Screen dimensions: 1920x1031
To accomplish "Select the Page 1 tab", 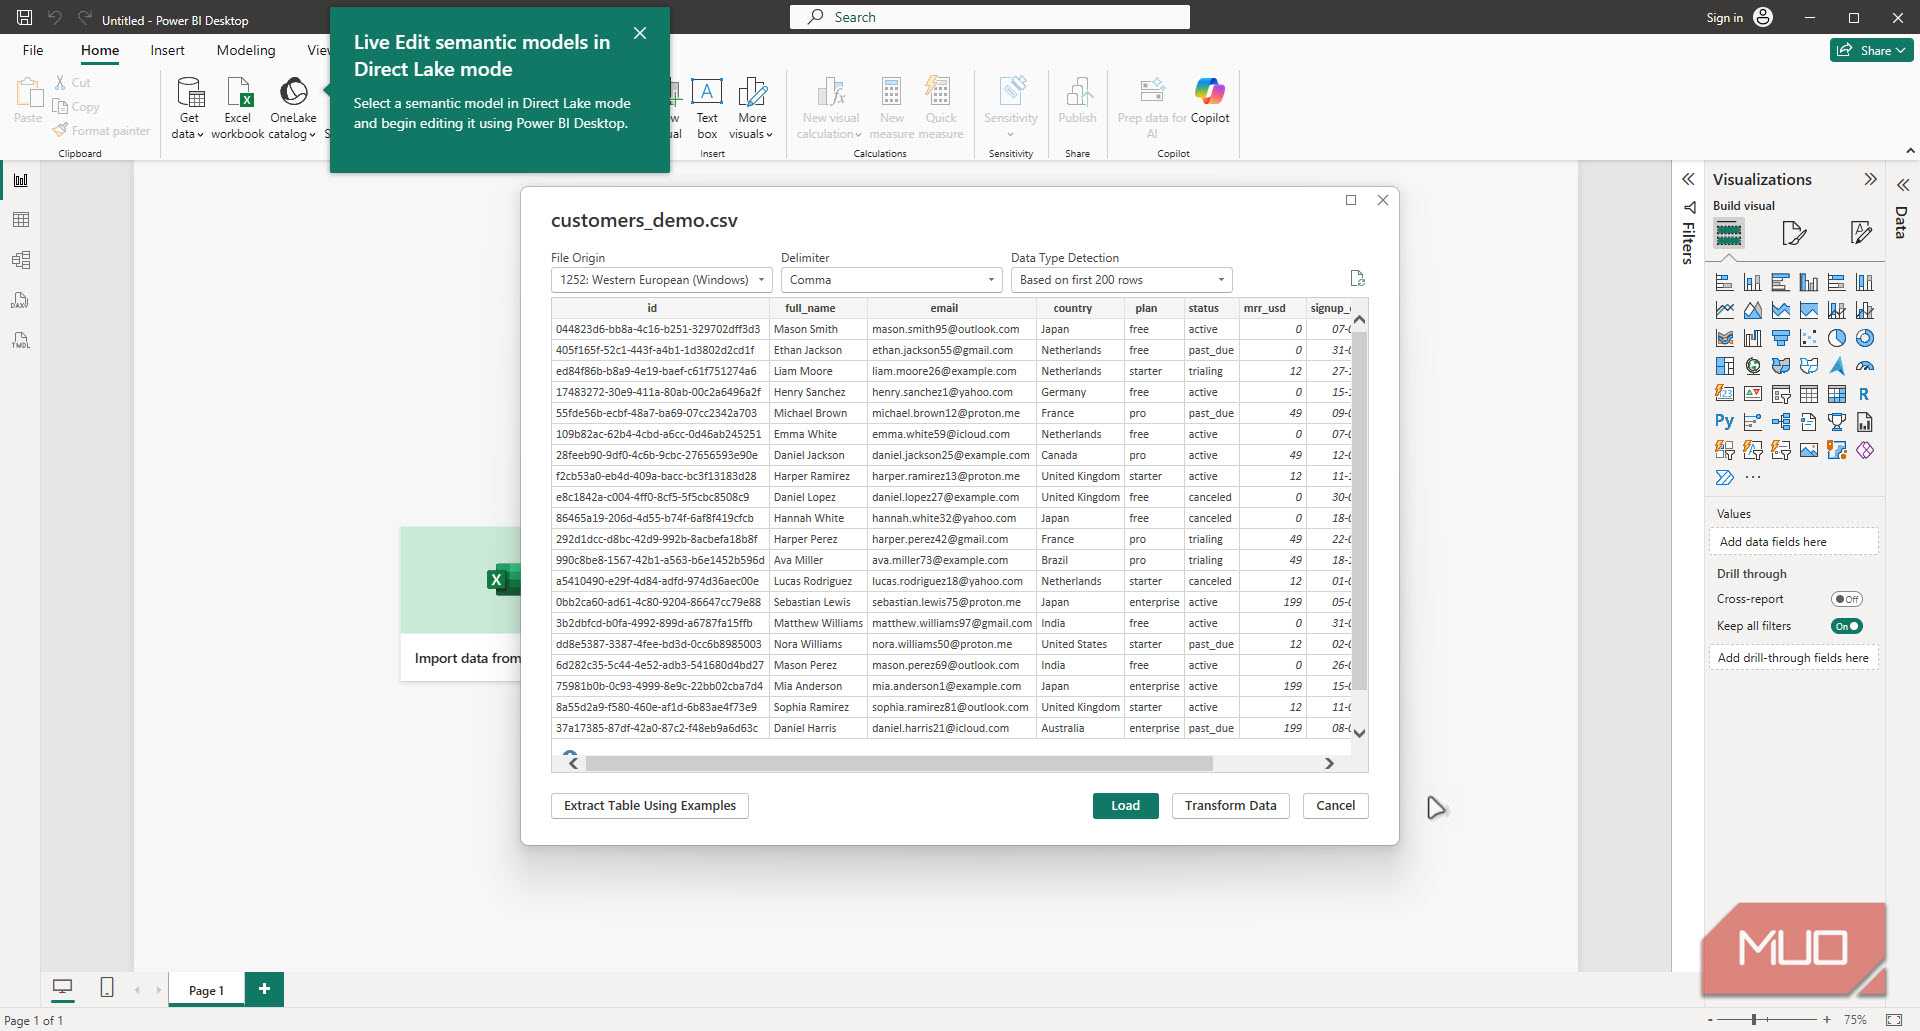I will pyautogui.click(x=206, y=990).
